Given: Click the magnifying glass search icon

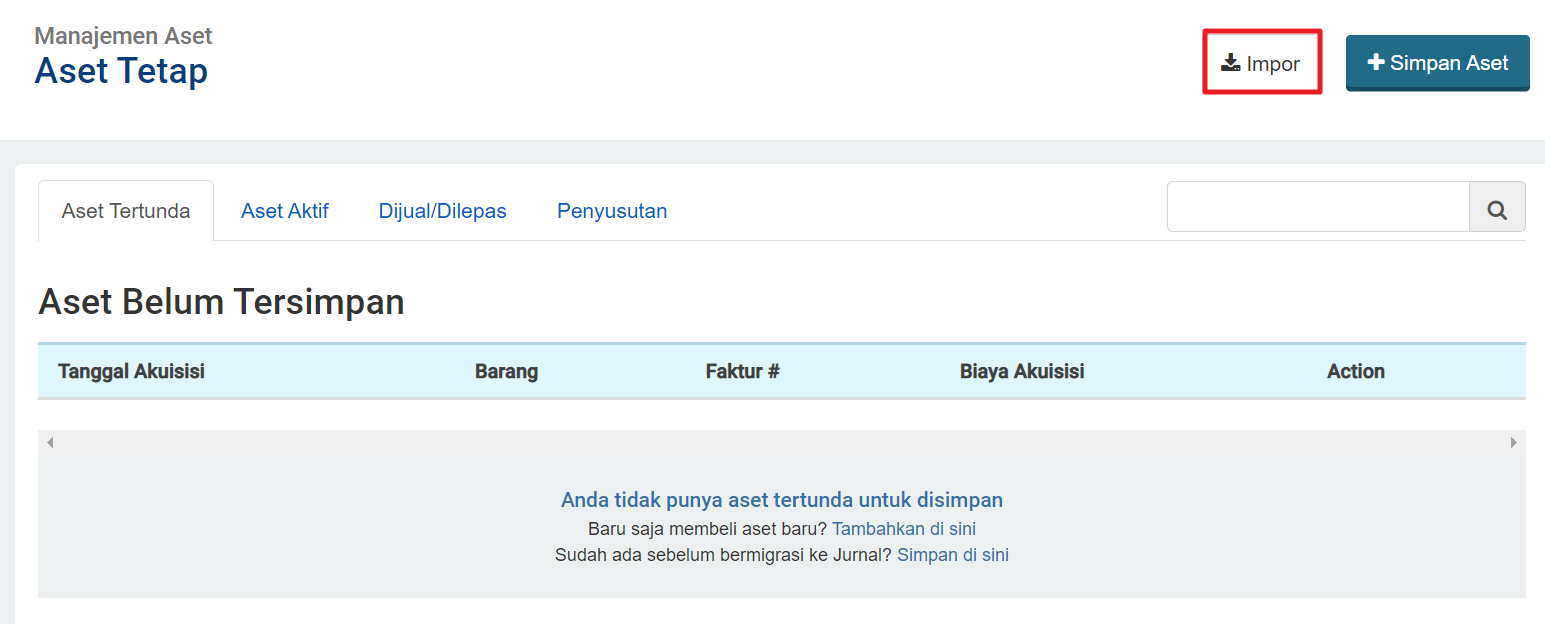Looking at the screenshot, I should pyautogui.click(x=1497, y=209).
